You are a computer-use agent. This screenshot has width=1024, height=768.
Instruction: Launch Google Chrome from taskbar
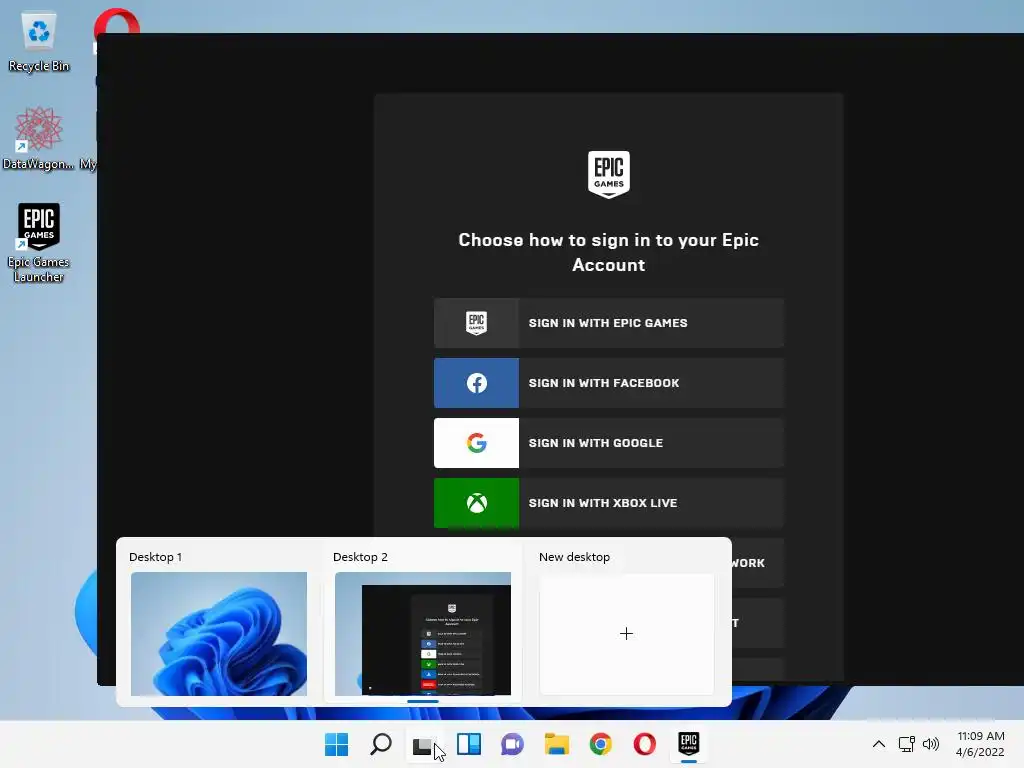[x=600, y=744]
